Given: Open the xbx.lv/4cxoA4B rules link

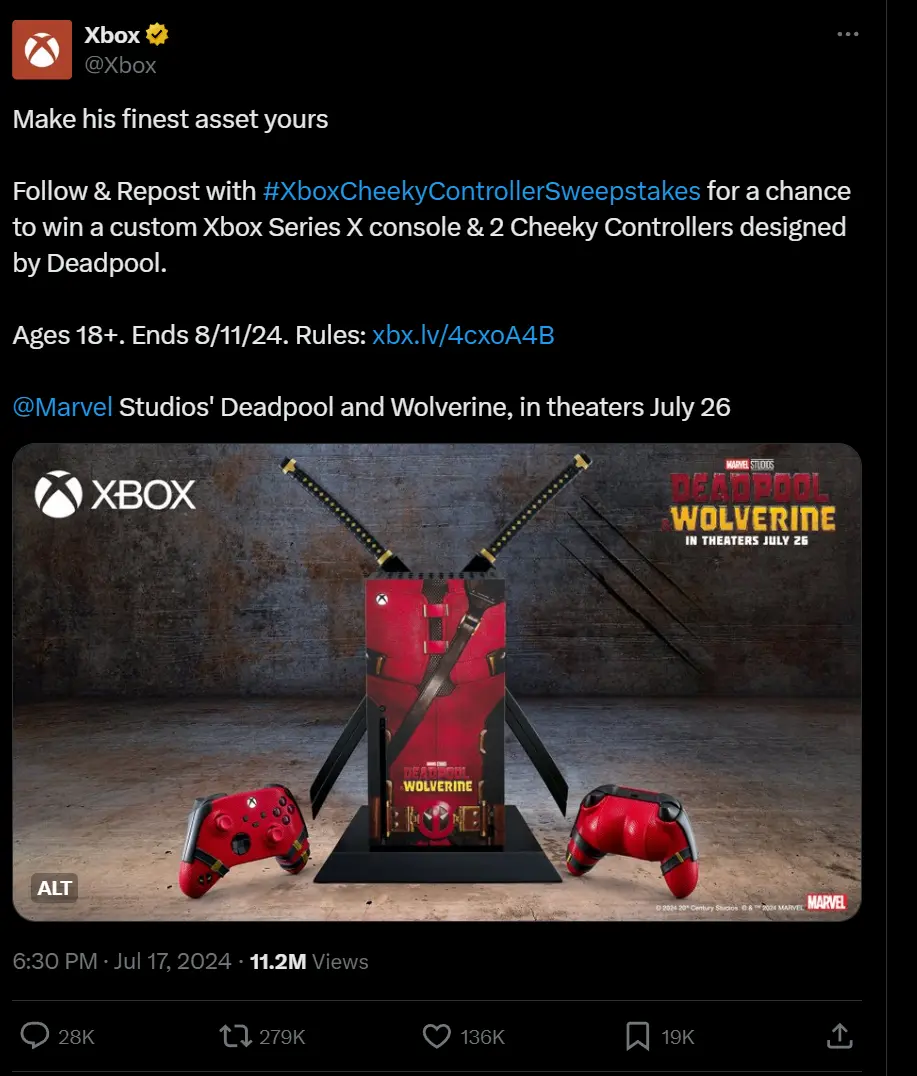Looking at the screenshot, I should click(x=463, y=335).
